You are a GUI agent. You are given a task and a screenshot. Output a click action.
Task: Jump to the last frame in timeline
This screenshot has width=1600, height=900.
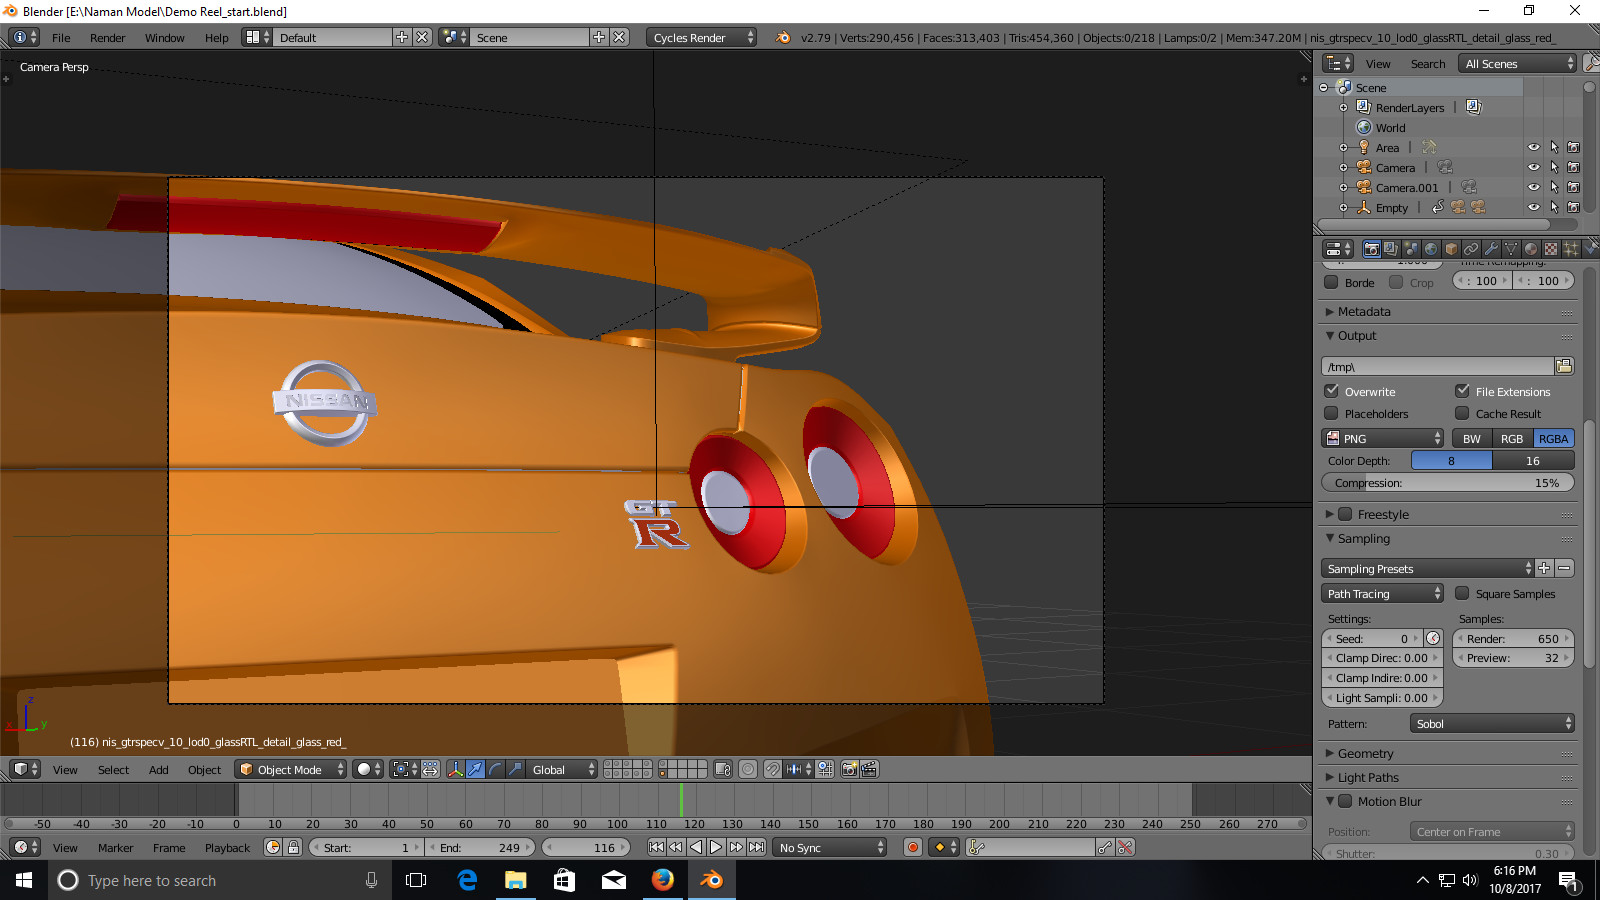(757, 847)
